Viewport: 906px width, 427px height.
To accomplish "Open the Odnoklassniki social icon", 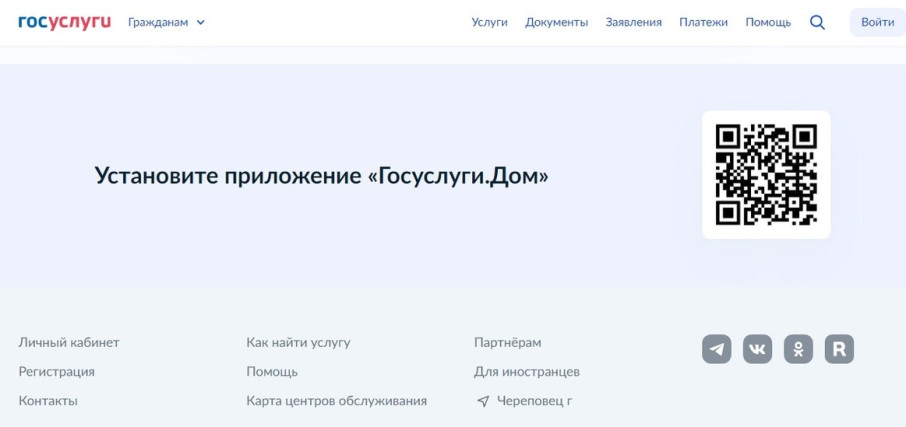I will tap(799, 349).
